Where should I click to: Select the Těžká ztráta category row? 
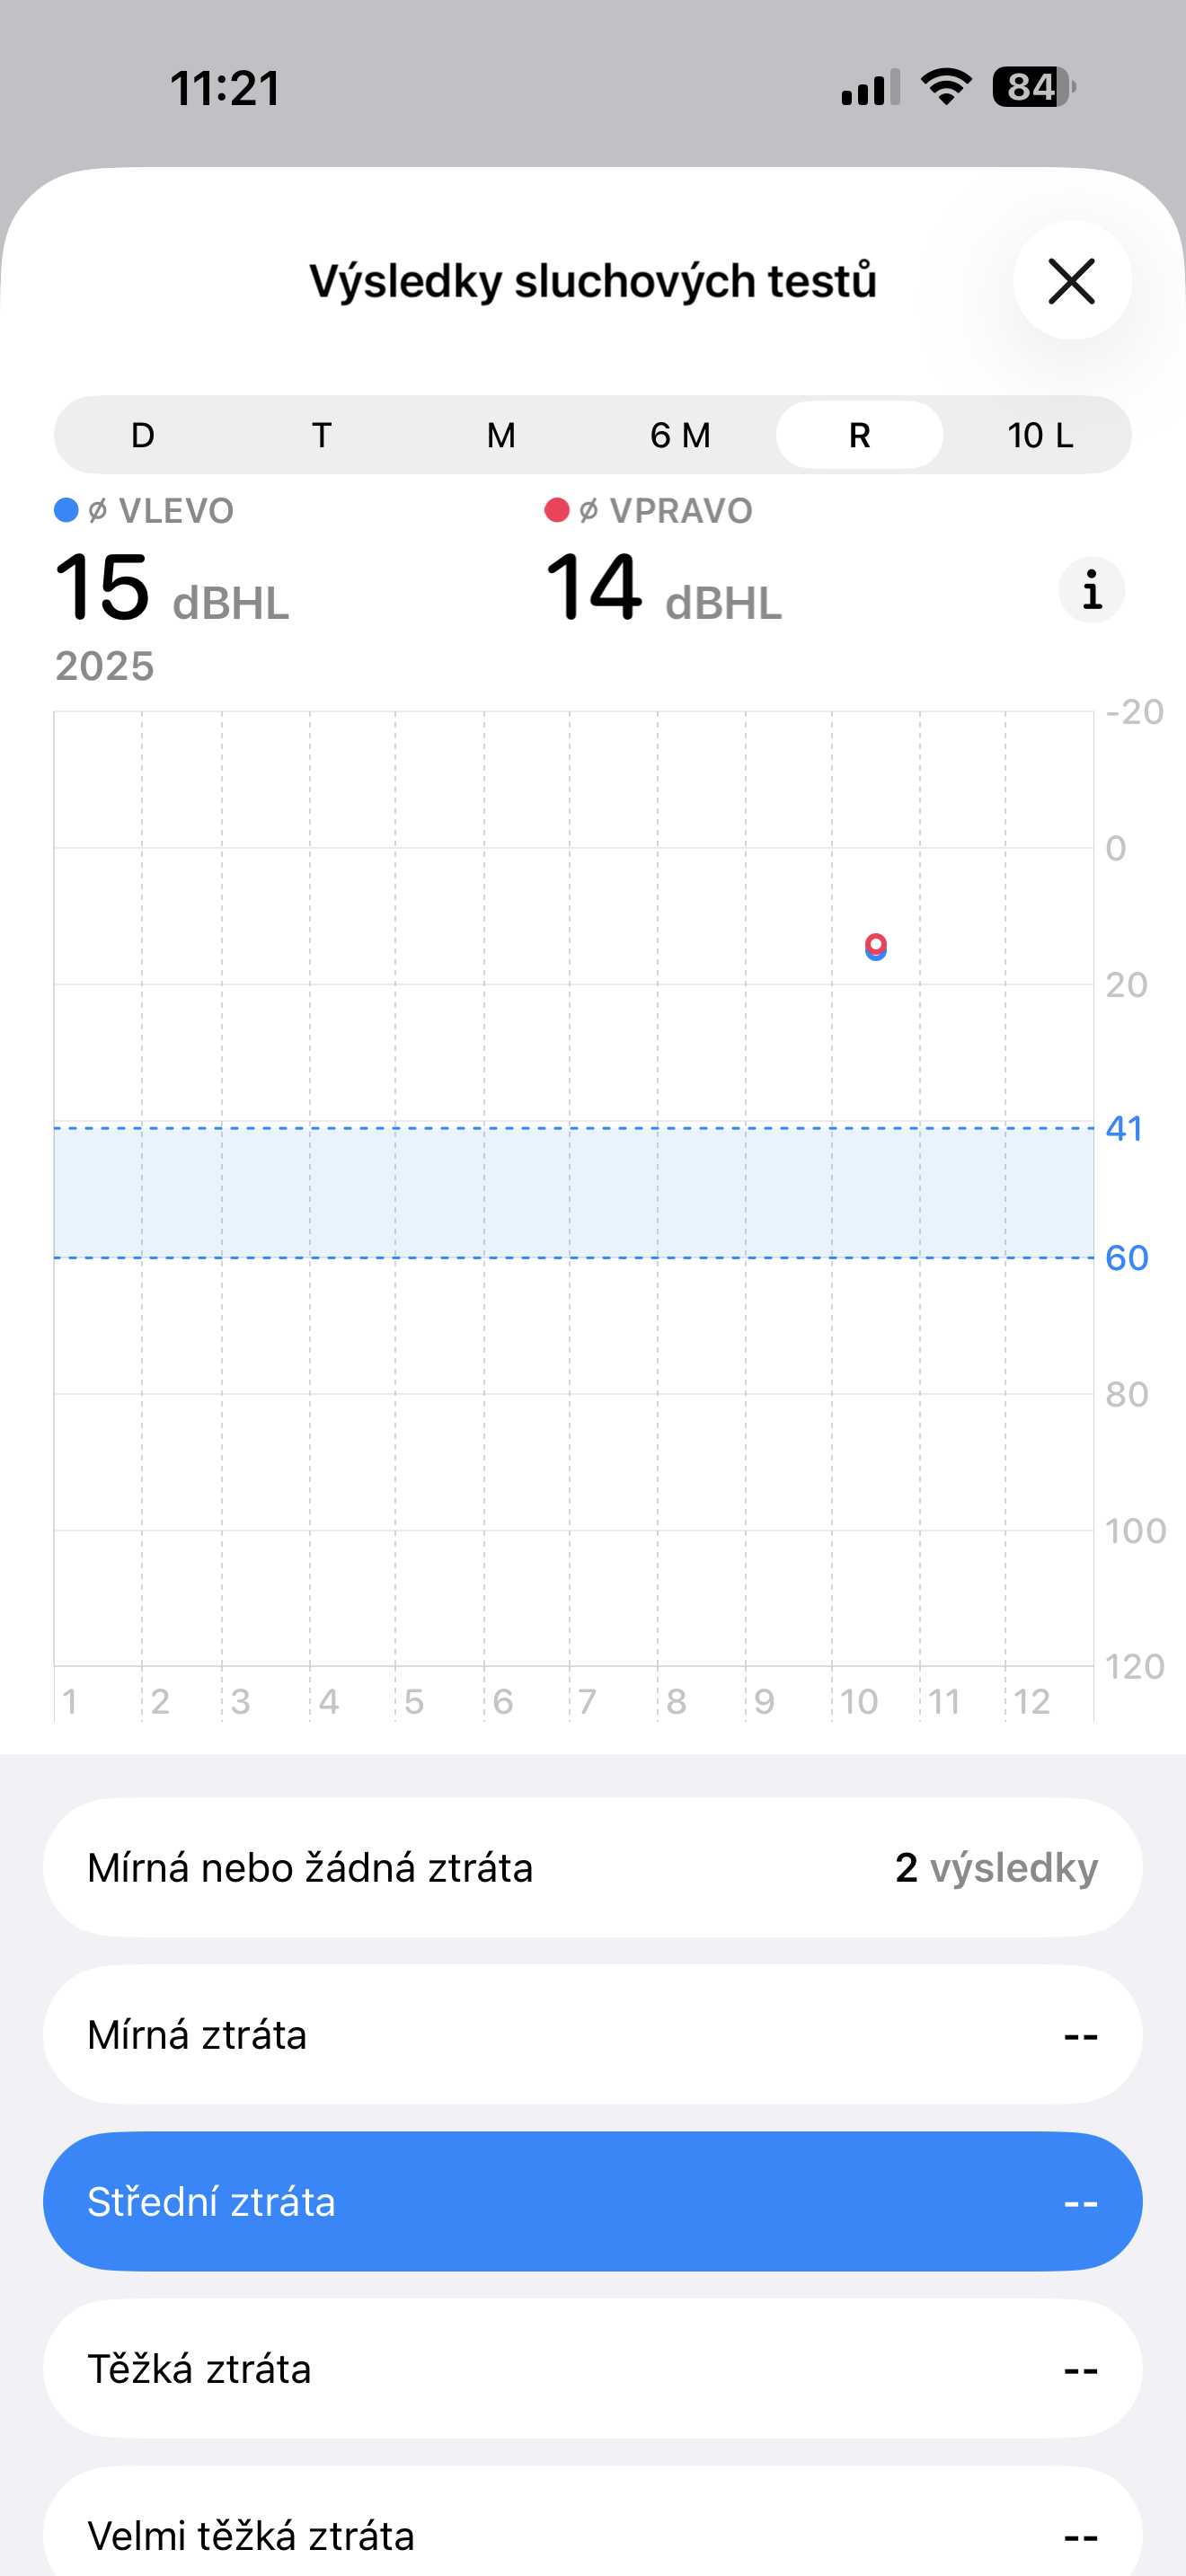click(x=592, y=2368)
